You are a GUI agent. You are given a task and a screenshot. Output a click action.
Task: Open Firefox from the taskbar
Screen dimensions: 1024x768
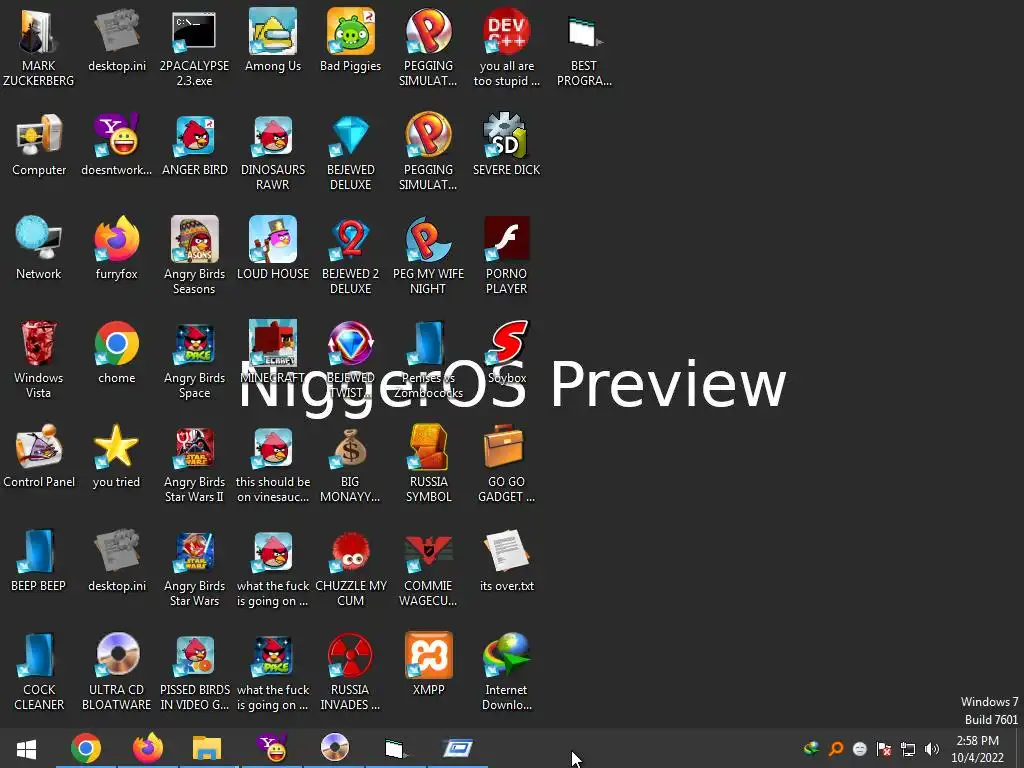(x=148, y=749)
